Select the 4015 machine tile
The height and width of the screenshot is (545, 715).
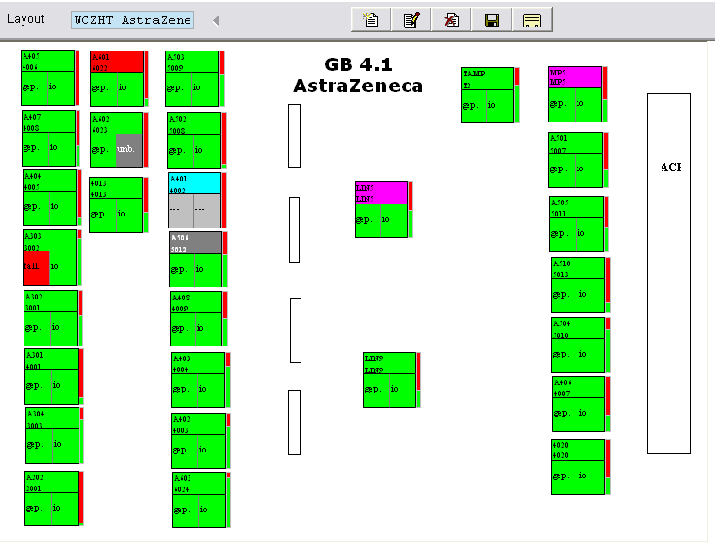point(116,205)
